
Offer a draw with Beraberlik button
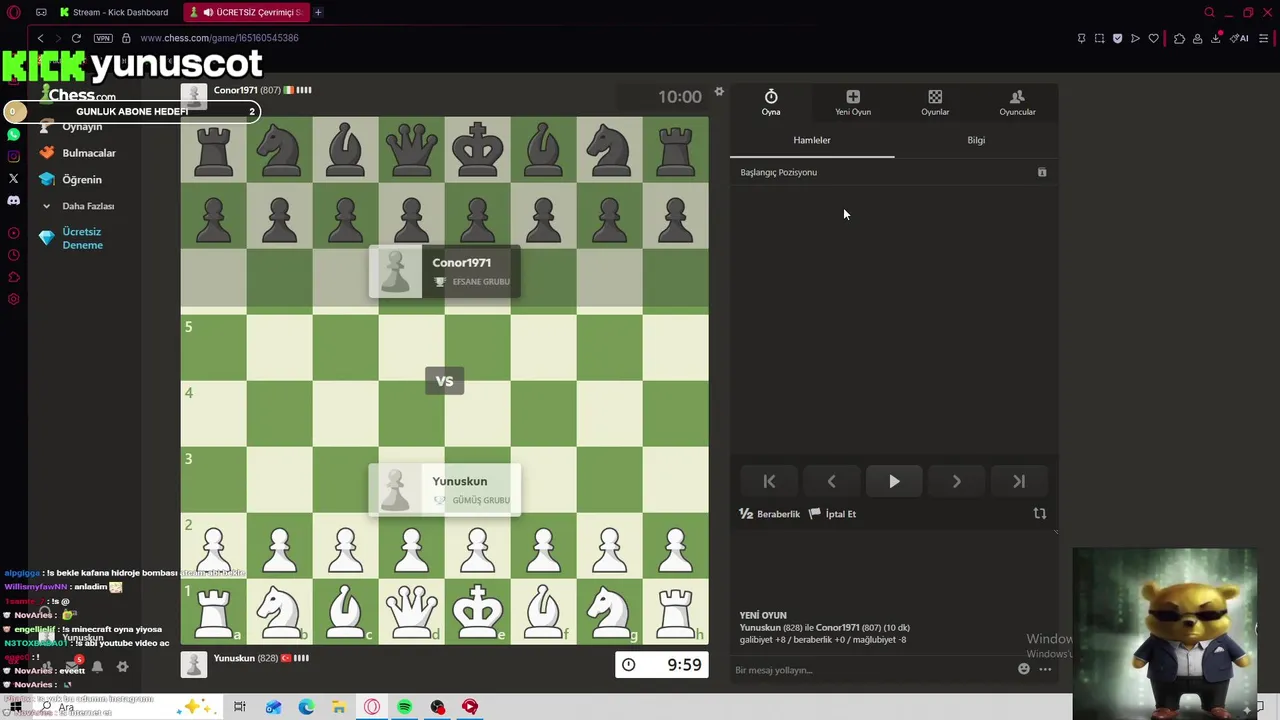click(x=770, y=514)
